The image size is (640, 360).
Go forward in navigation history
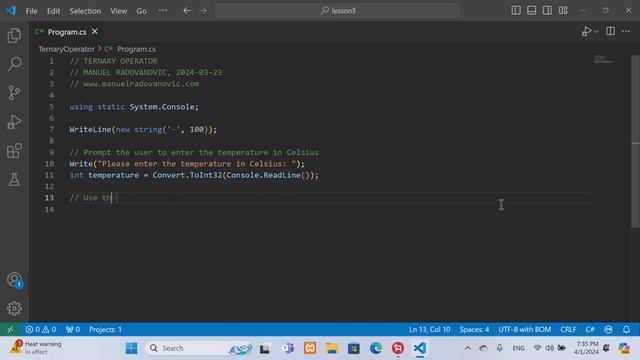coord(203,11)
